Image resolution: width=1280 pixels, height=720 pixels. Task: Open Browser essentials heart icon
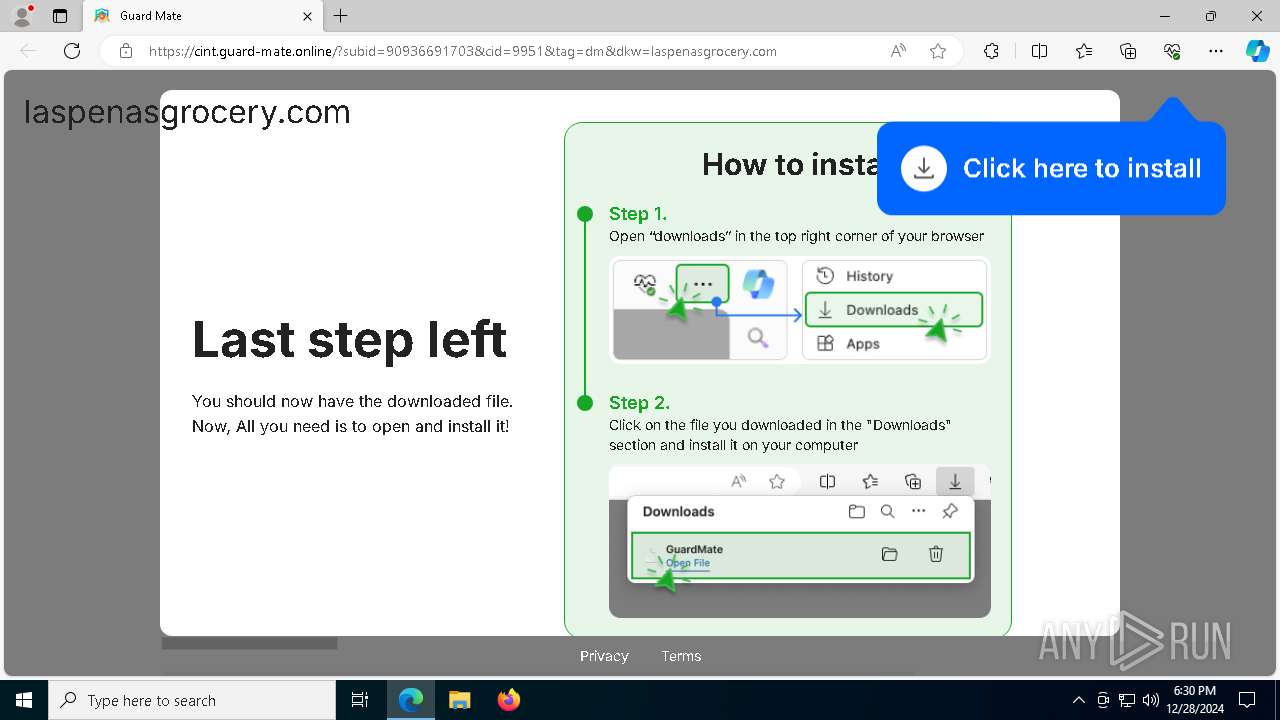(x=1172, y=51)
